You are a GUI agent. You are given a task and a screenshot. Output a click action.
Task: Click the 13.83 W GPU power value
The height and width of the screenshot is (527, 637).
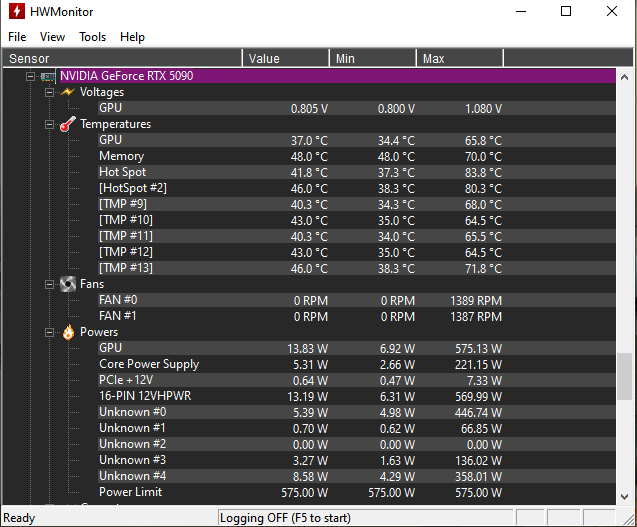[x=308, y=349]
